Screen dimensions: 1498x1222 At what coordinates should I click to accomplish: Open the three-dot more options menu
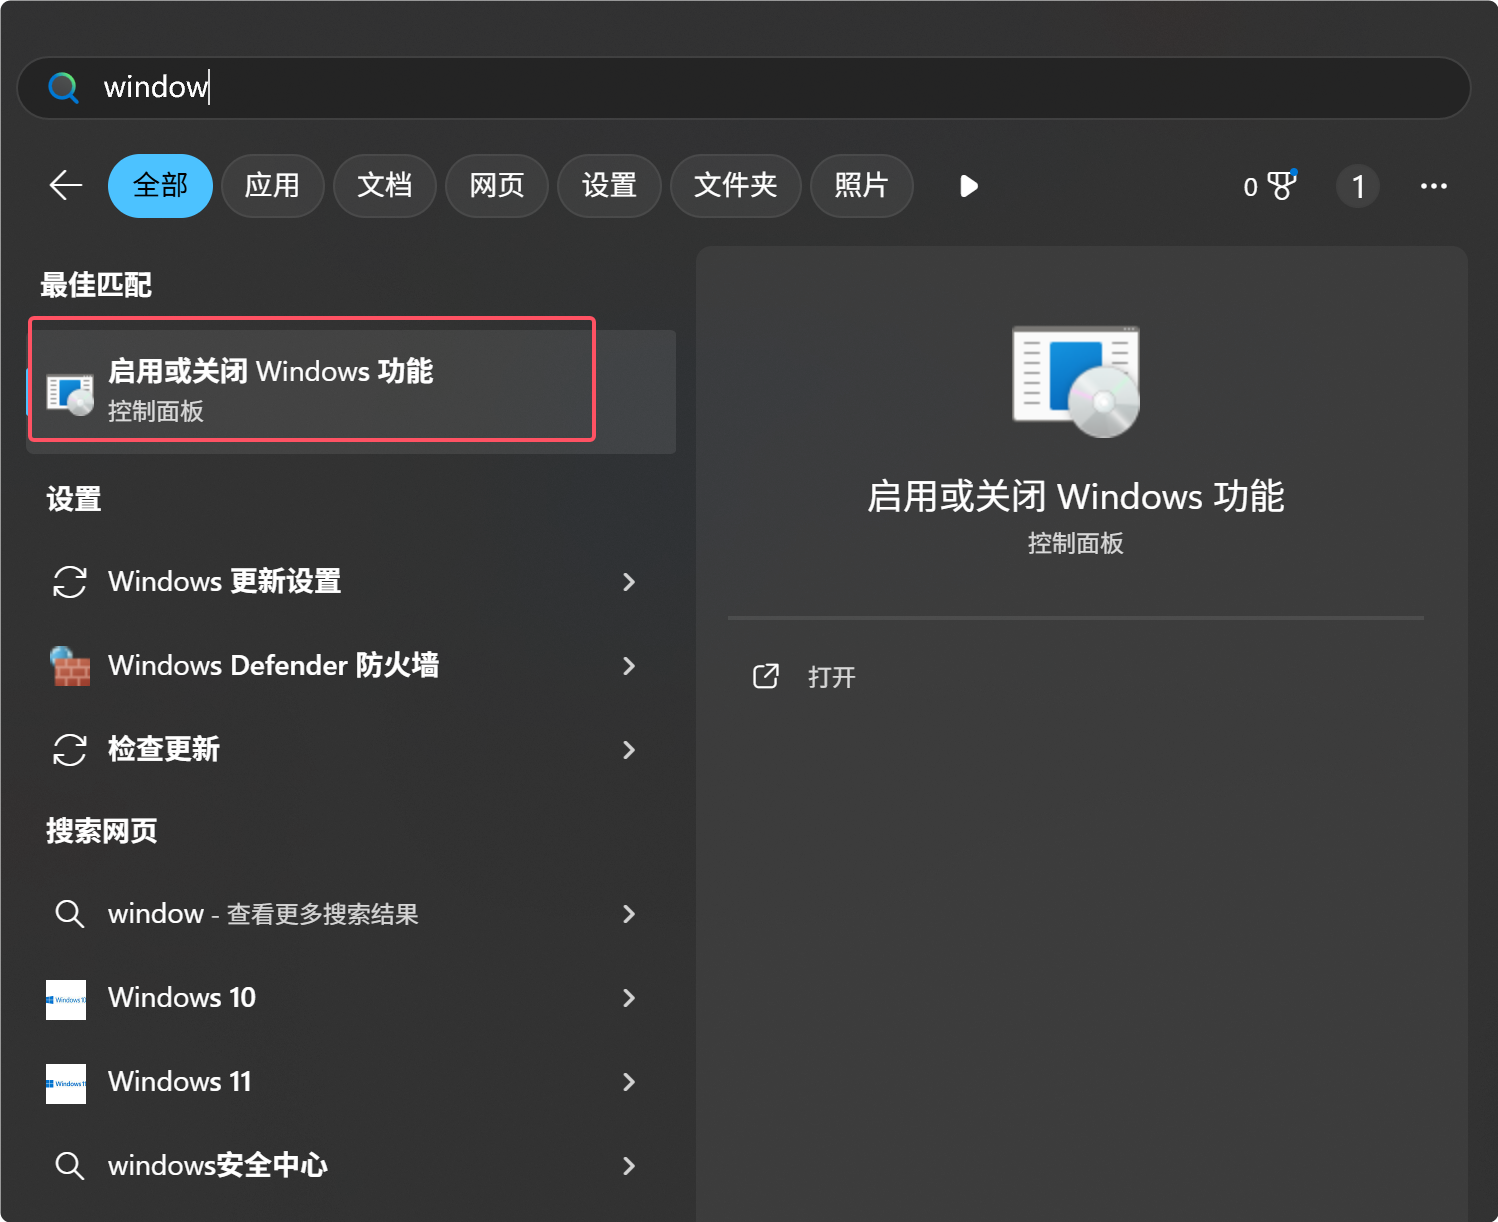(1434, 186)
